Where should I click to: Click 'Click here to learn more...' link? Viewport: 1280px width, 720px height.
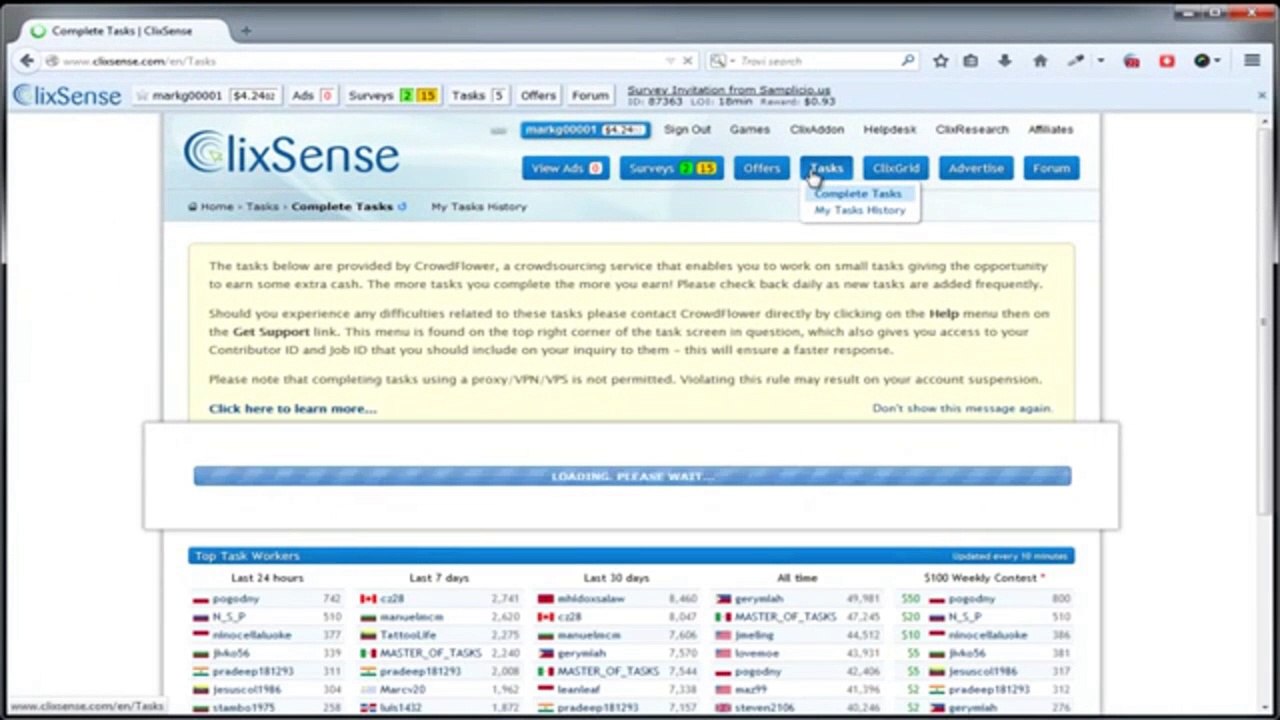click(x=293, y=409)
